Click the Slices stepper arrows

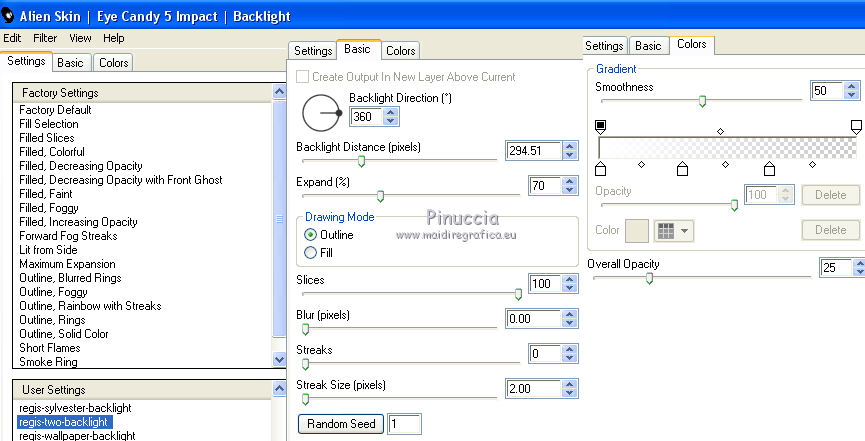coord(570,284)
